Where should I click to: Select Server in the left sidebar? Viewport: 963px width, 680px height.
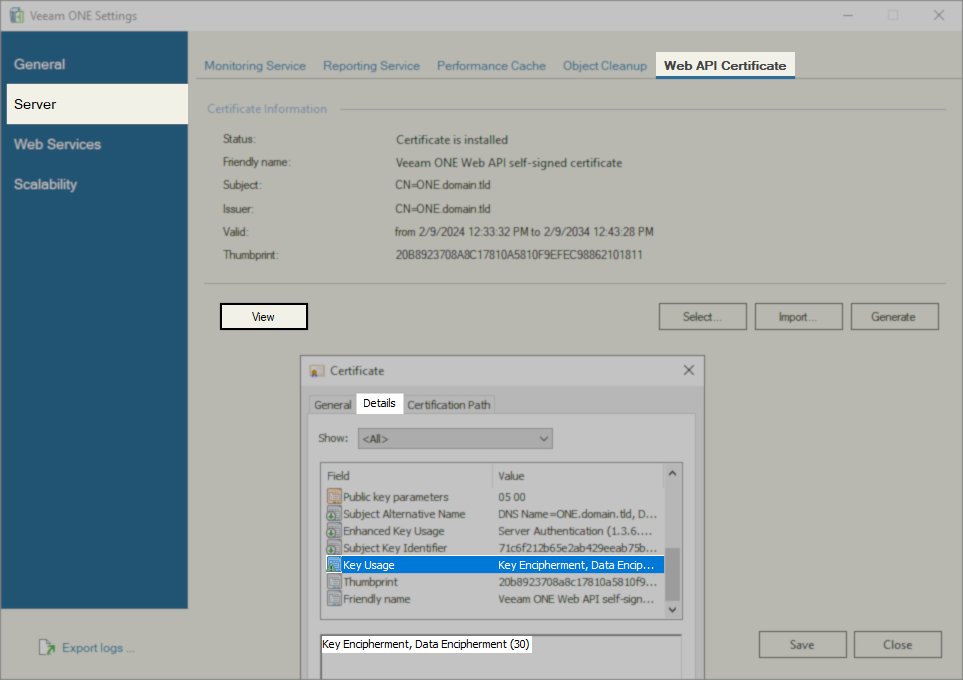(97, 104)
